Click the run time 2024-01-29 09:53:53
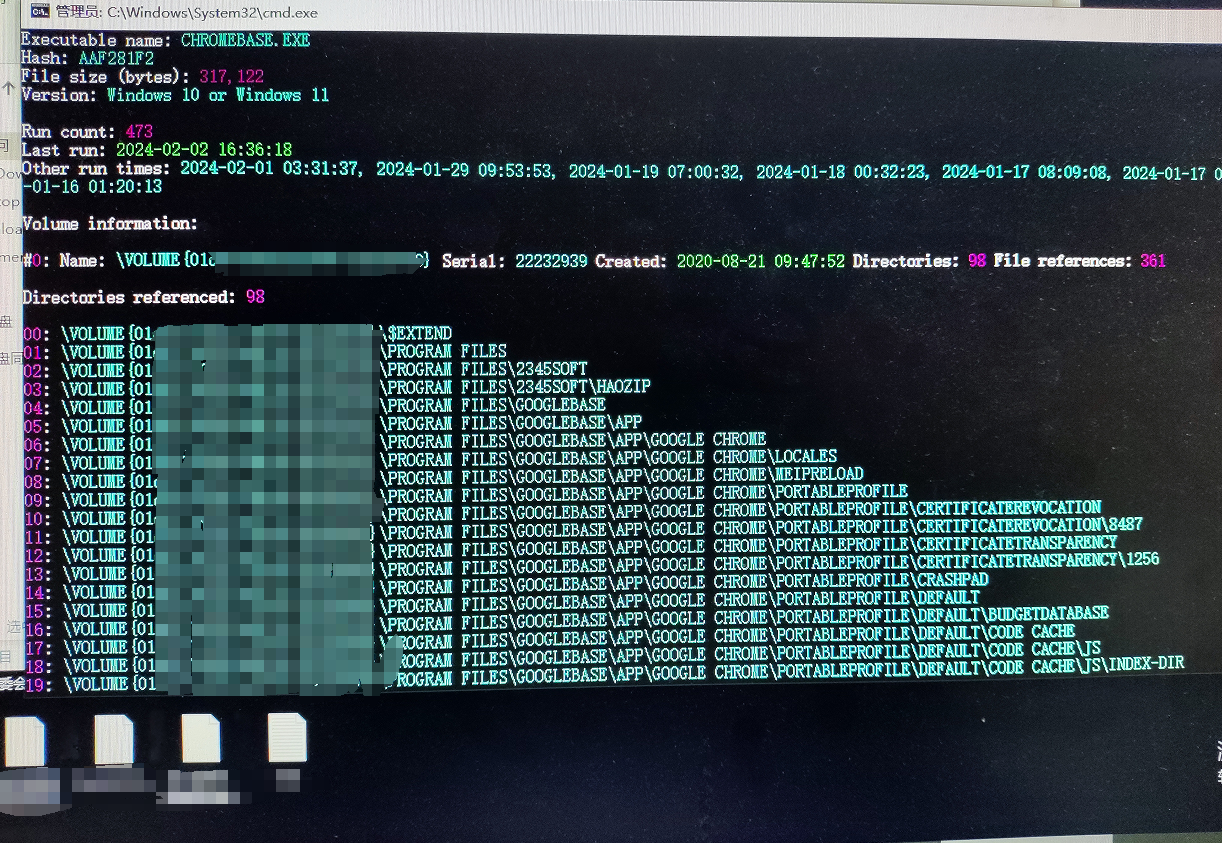 coord(465,170)
